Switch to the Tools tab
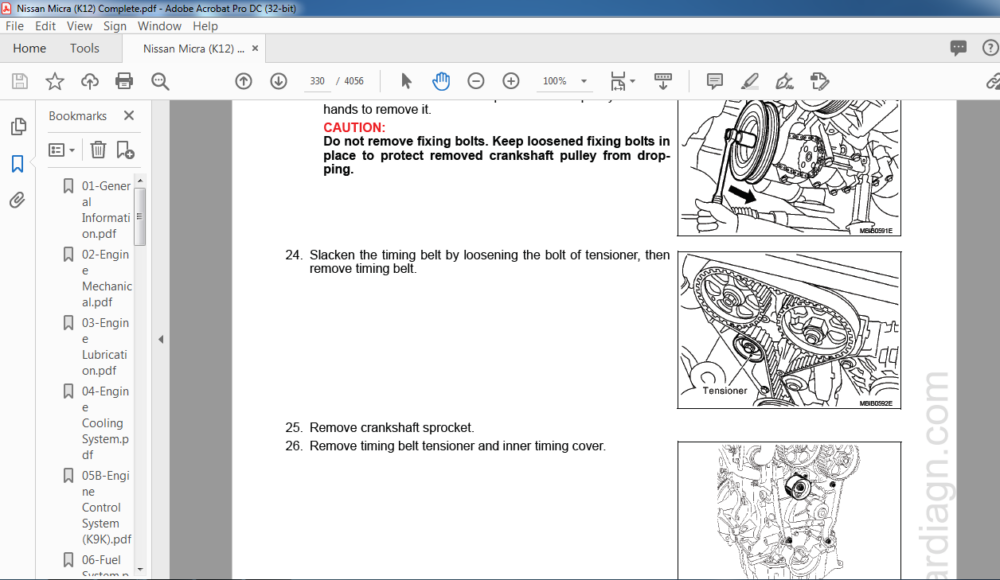 (85, 48)
